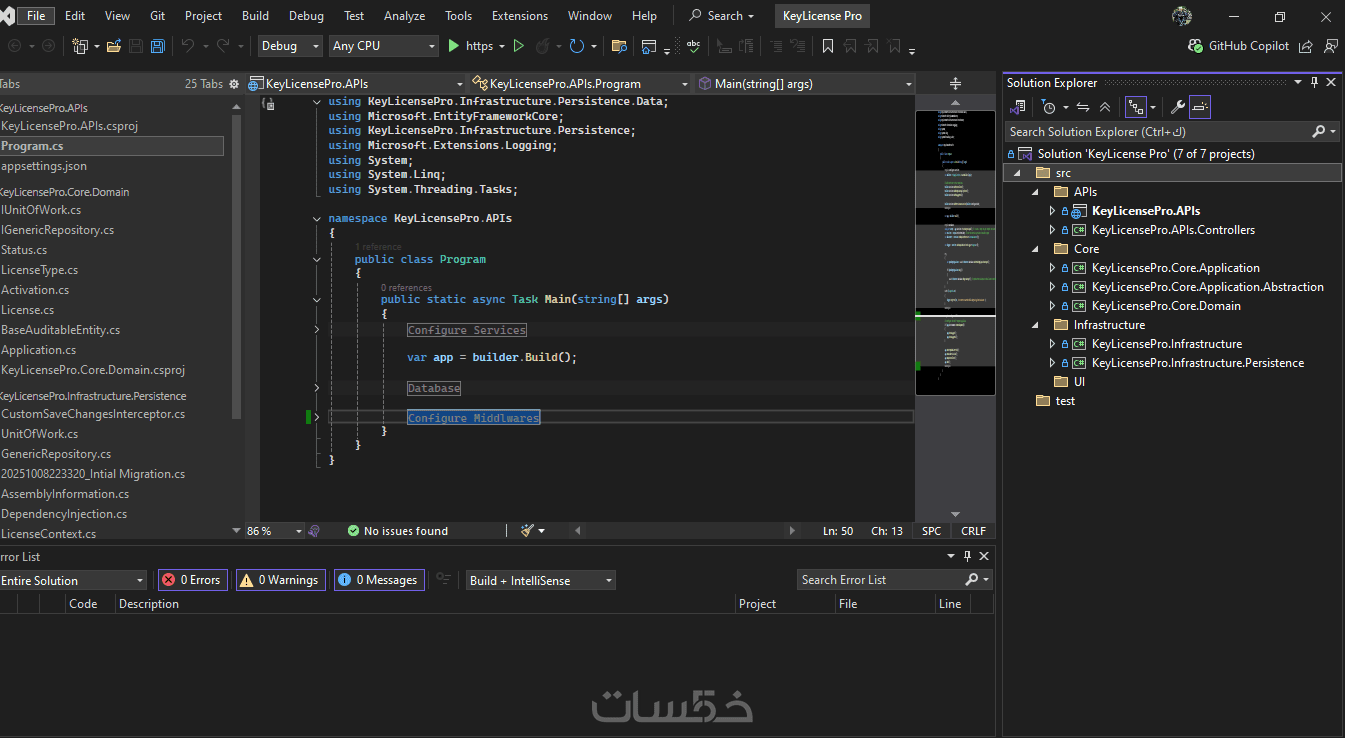Collapse the src folder in Solution Explorer

[1017, 173]
